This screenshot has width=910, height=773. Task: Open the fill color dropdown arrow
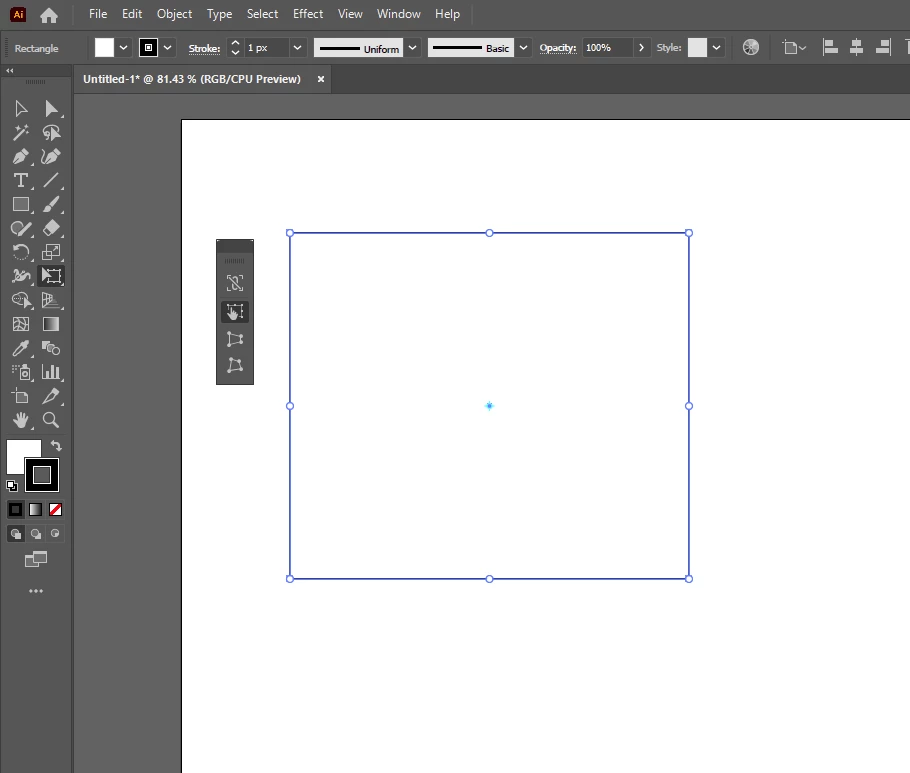point(123,48)
